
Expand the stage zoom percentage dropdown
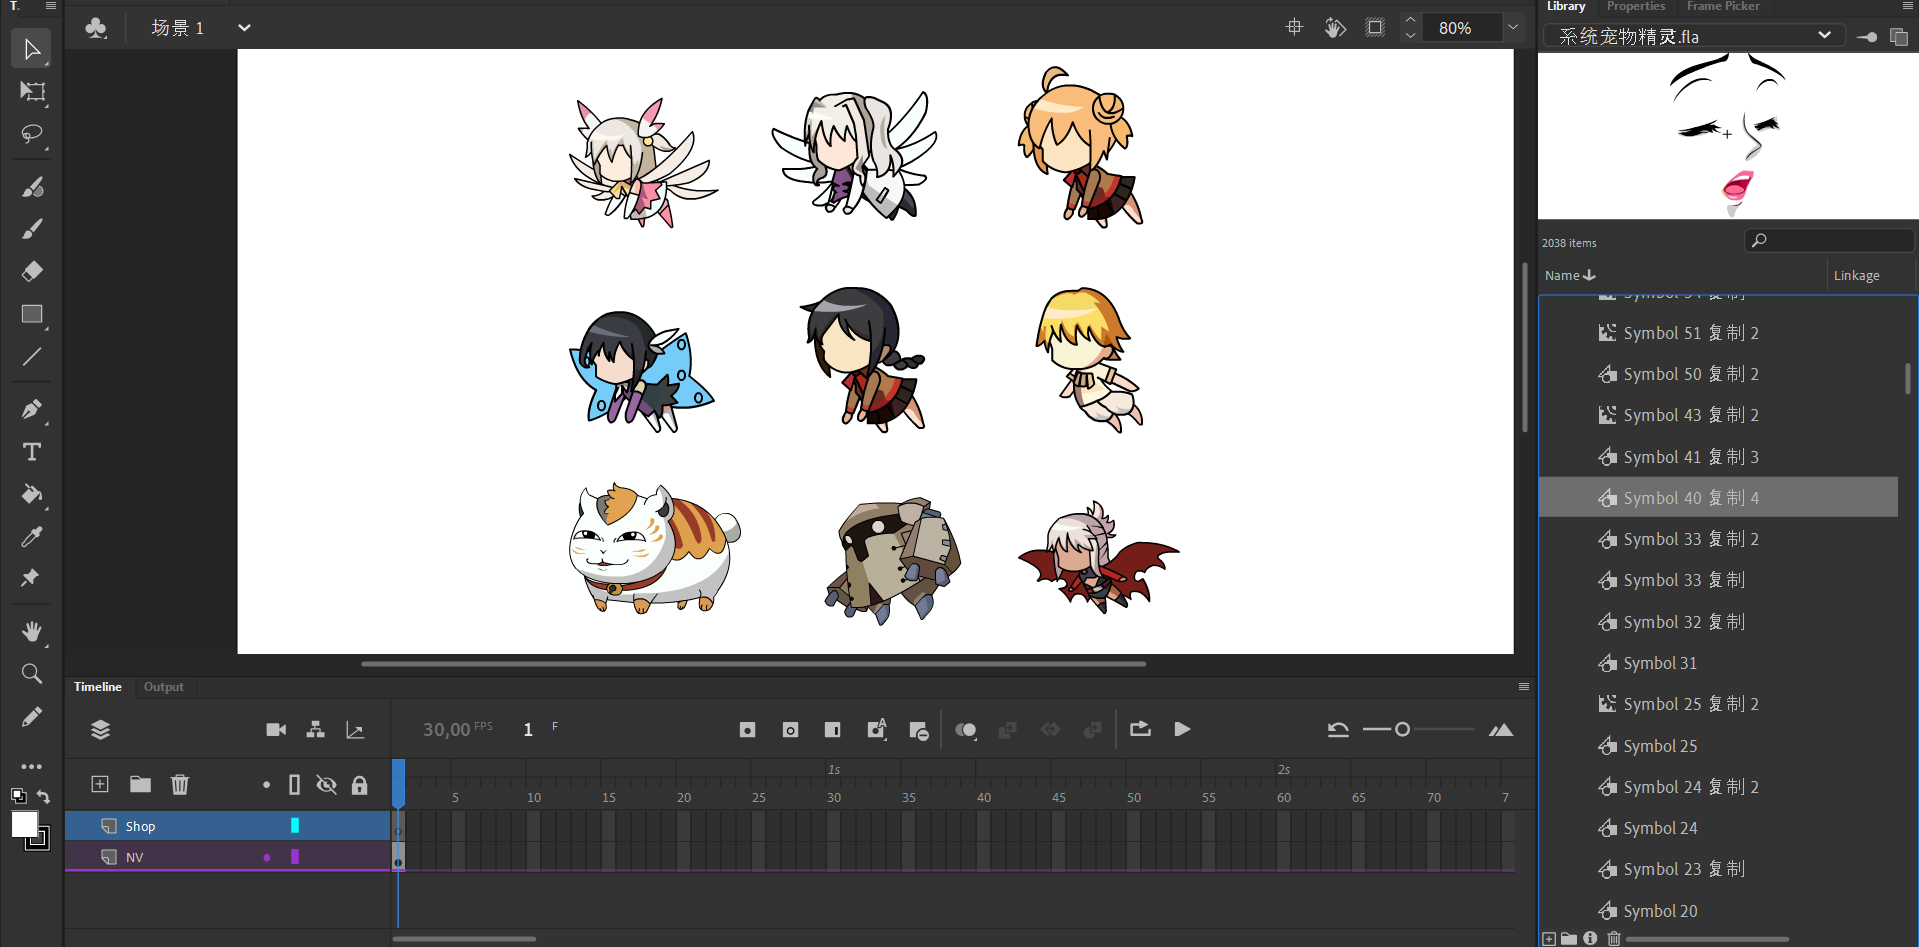point(1513,28)
